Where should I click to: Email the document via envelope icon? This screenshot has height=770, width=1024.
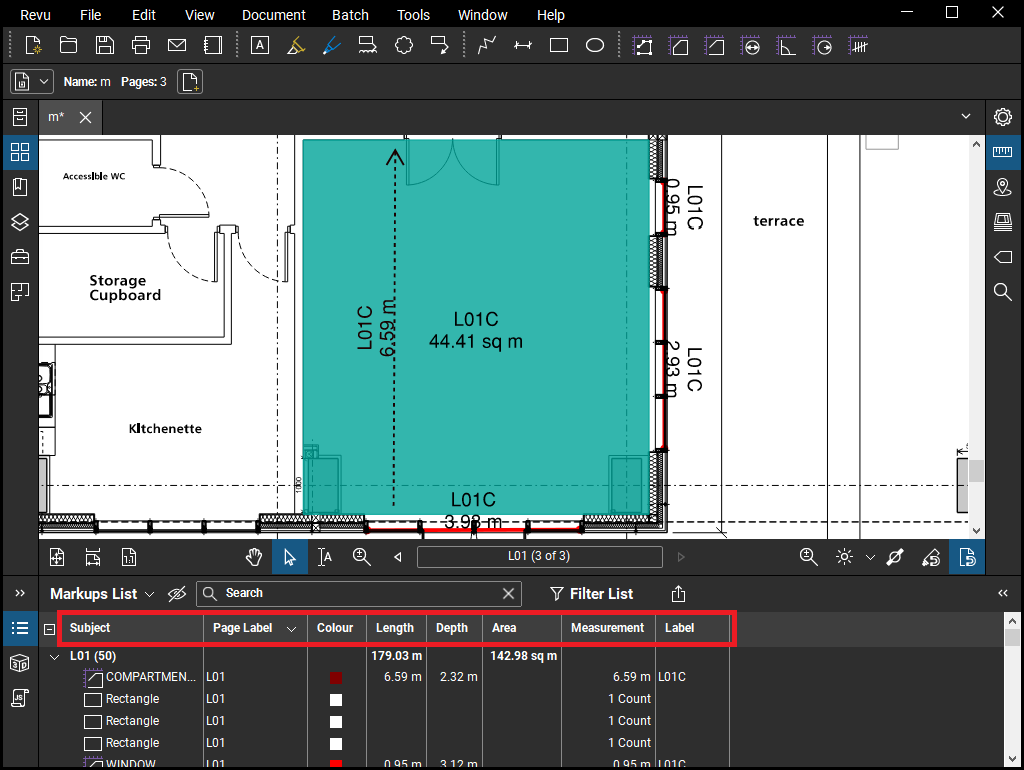177,46
